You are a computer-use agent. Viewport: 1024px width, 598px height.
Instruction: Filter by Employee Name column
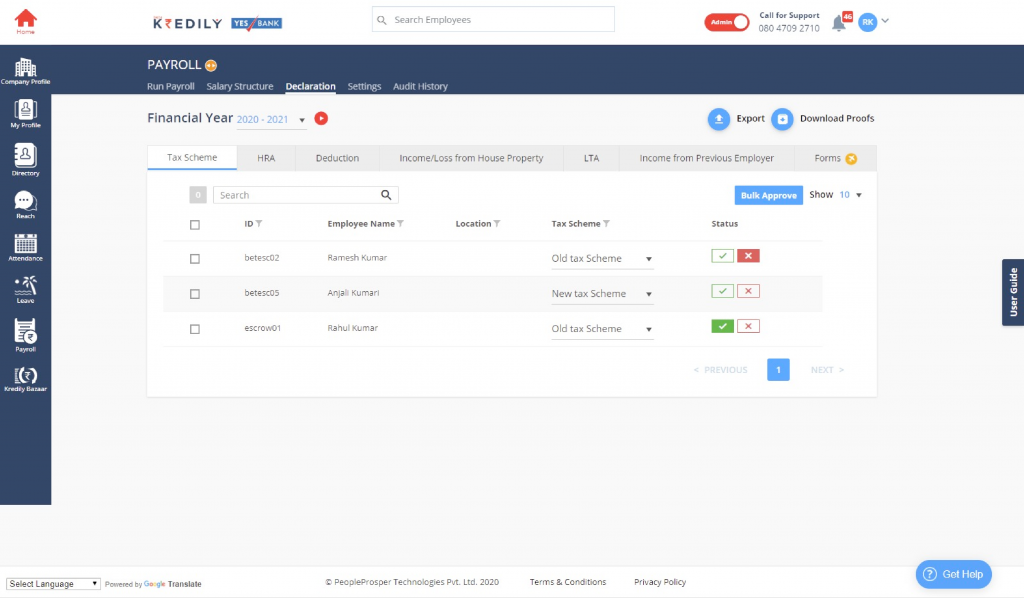tap(400, 224)
